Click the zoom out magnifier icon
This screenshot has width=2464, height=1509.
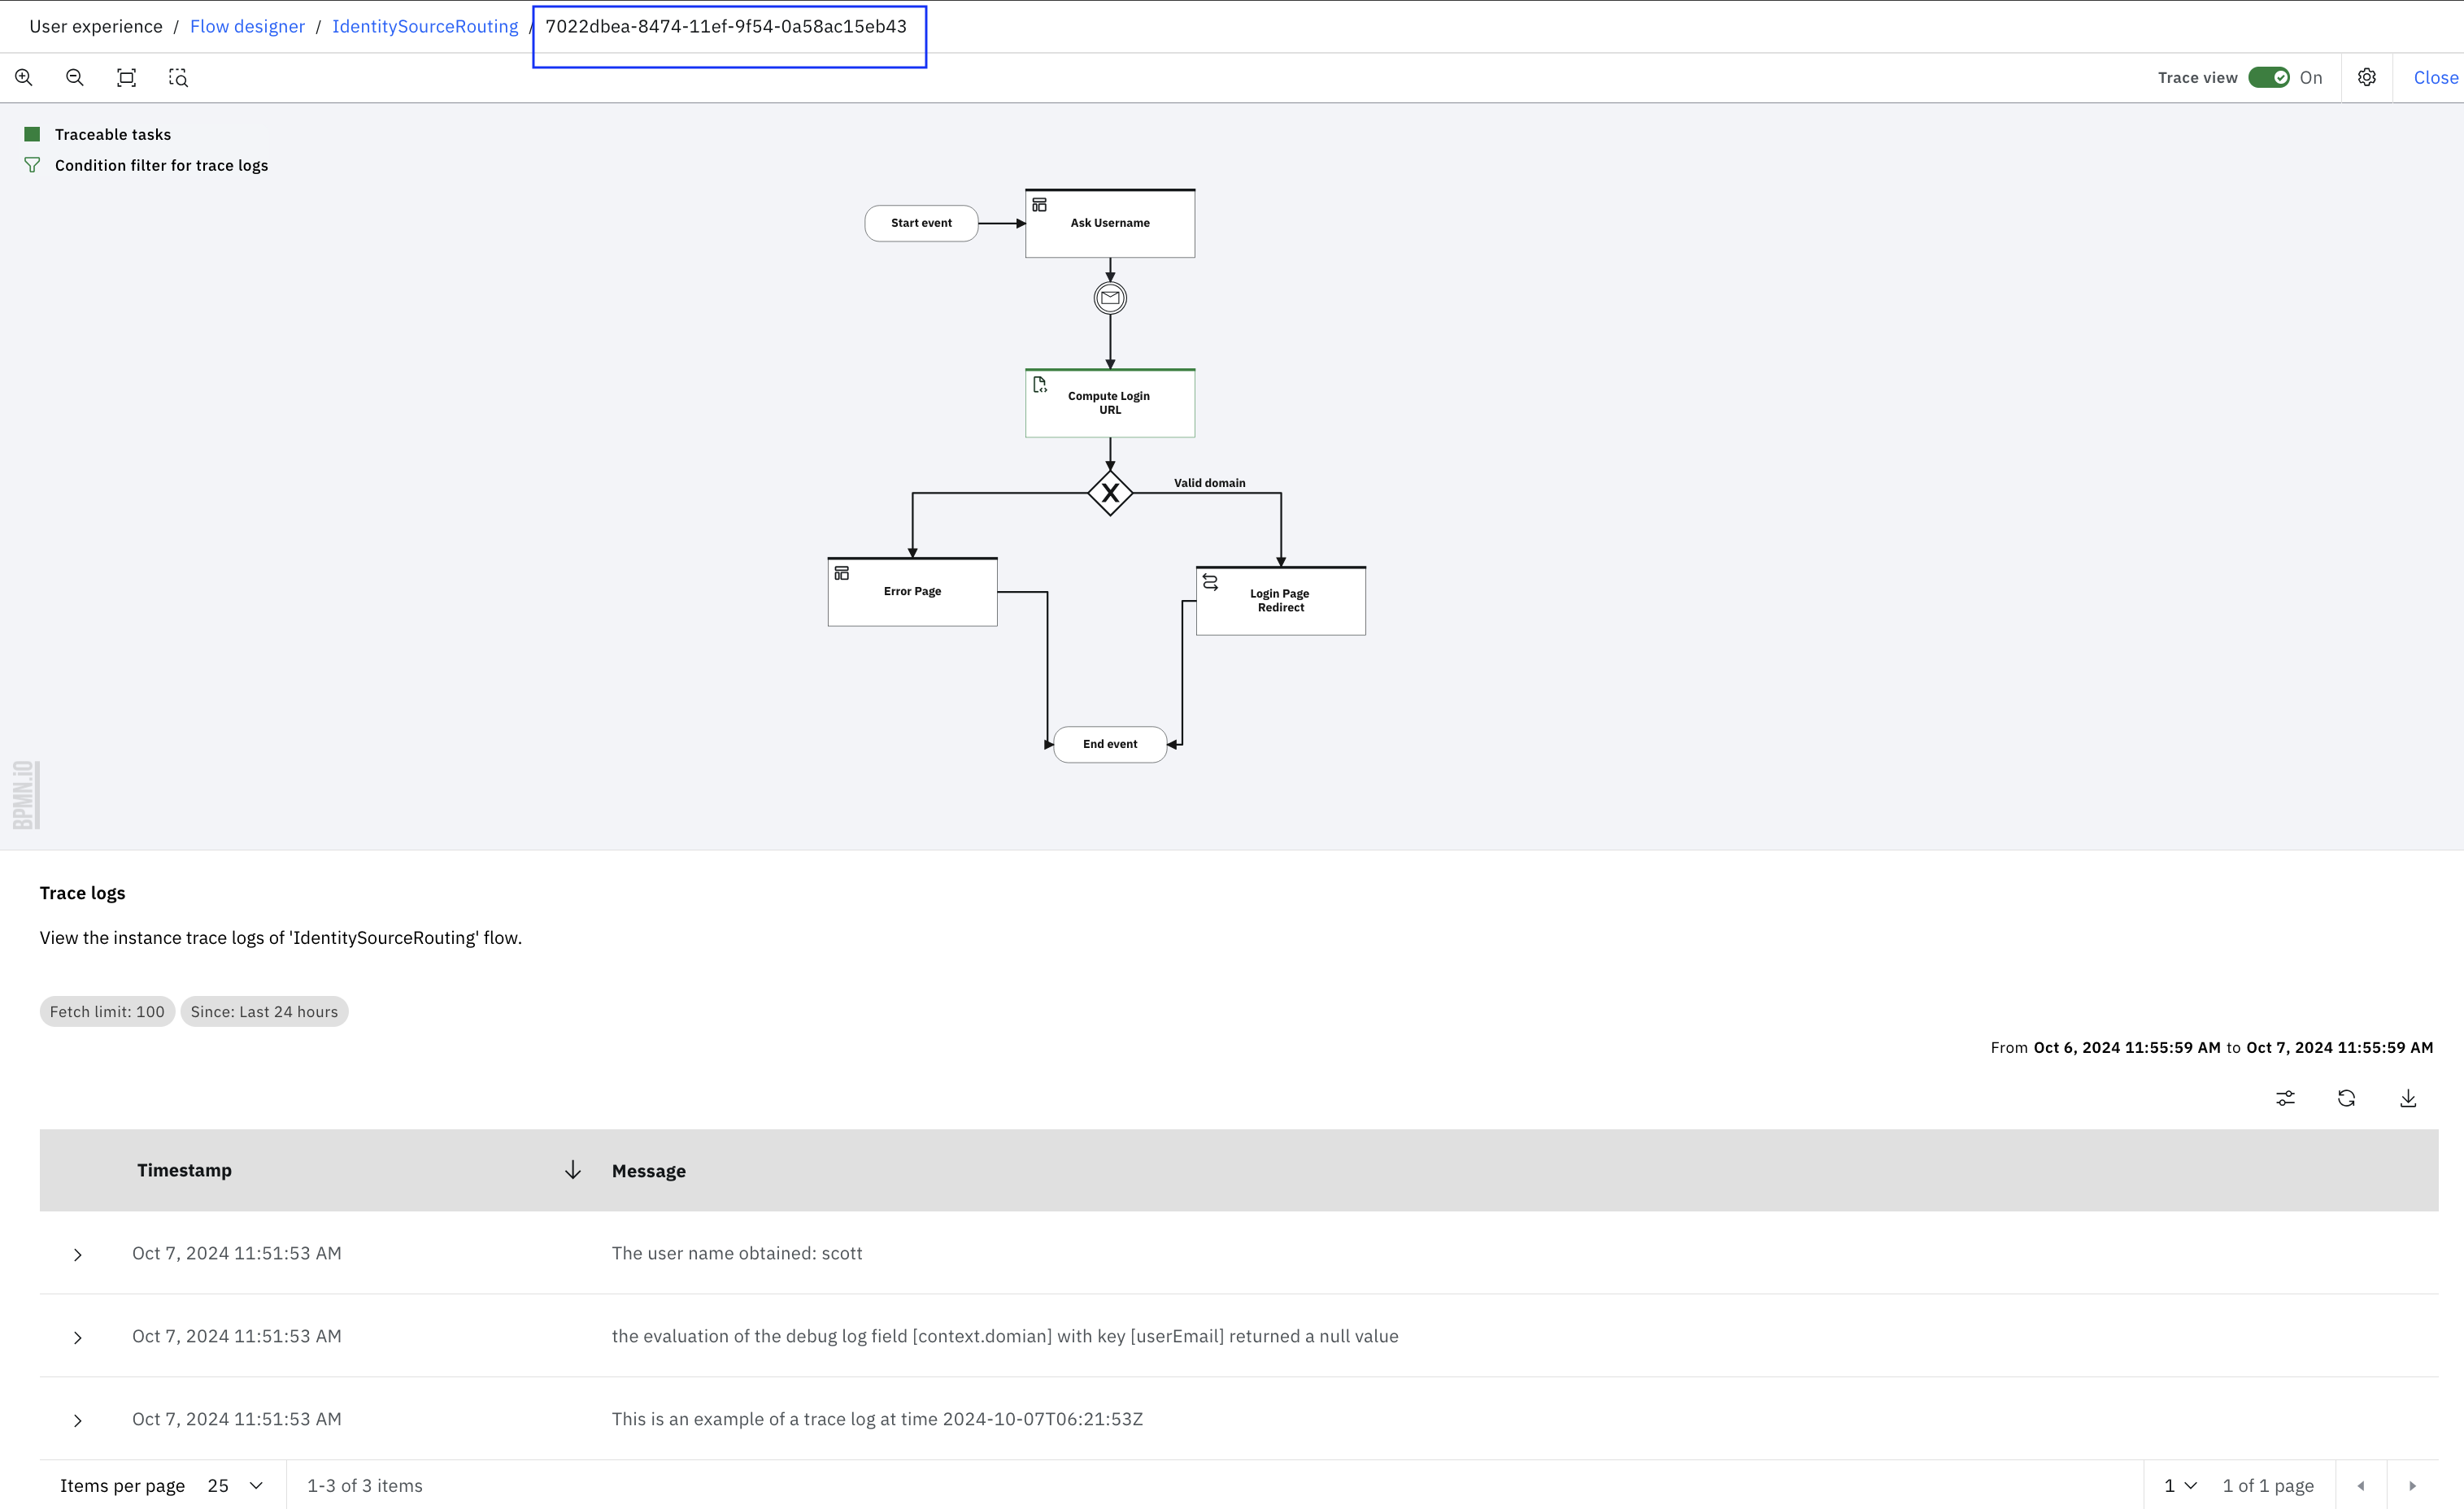click(x=75, y=78)
